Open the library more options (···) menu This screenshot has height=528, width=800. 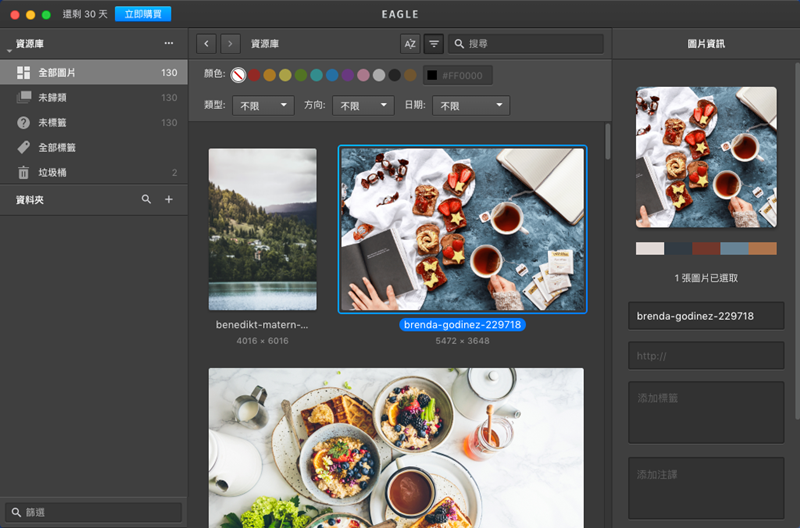[x=169, y=44]
